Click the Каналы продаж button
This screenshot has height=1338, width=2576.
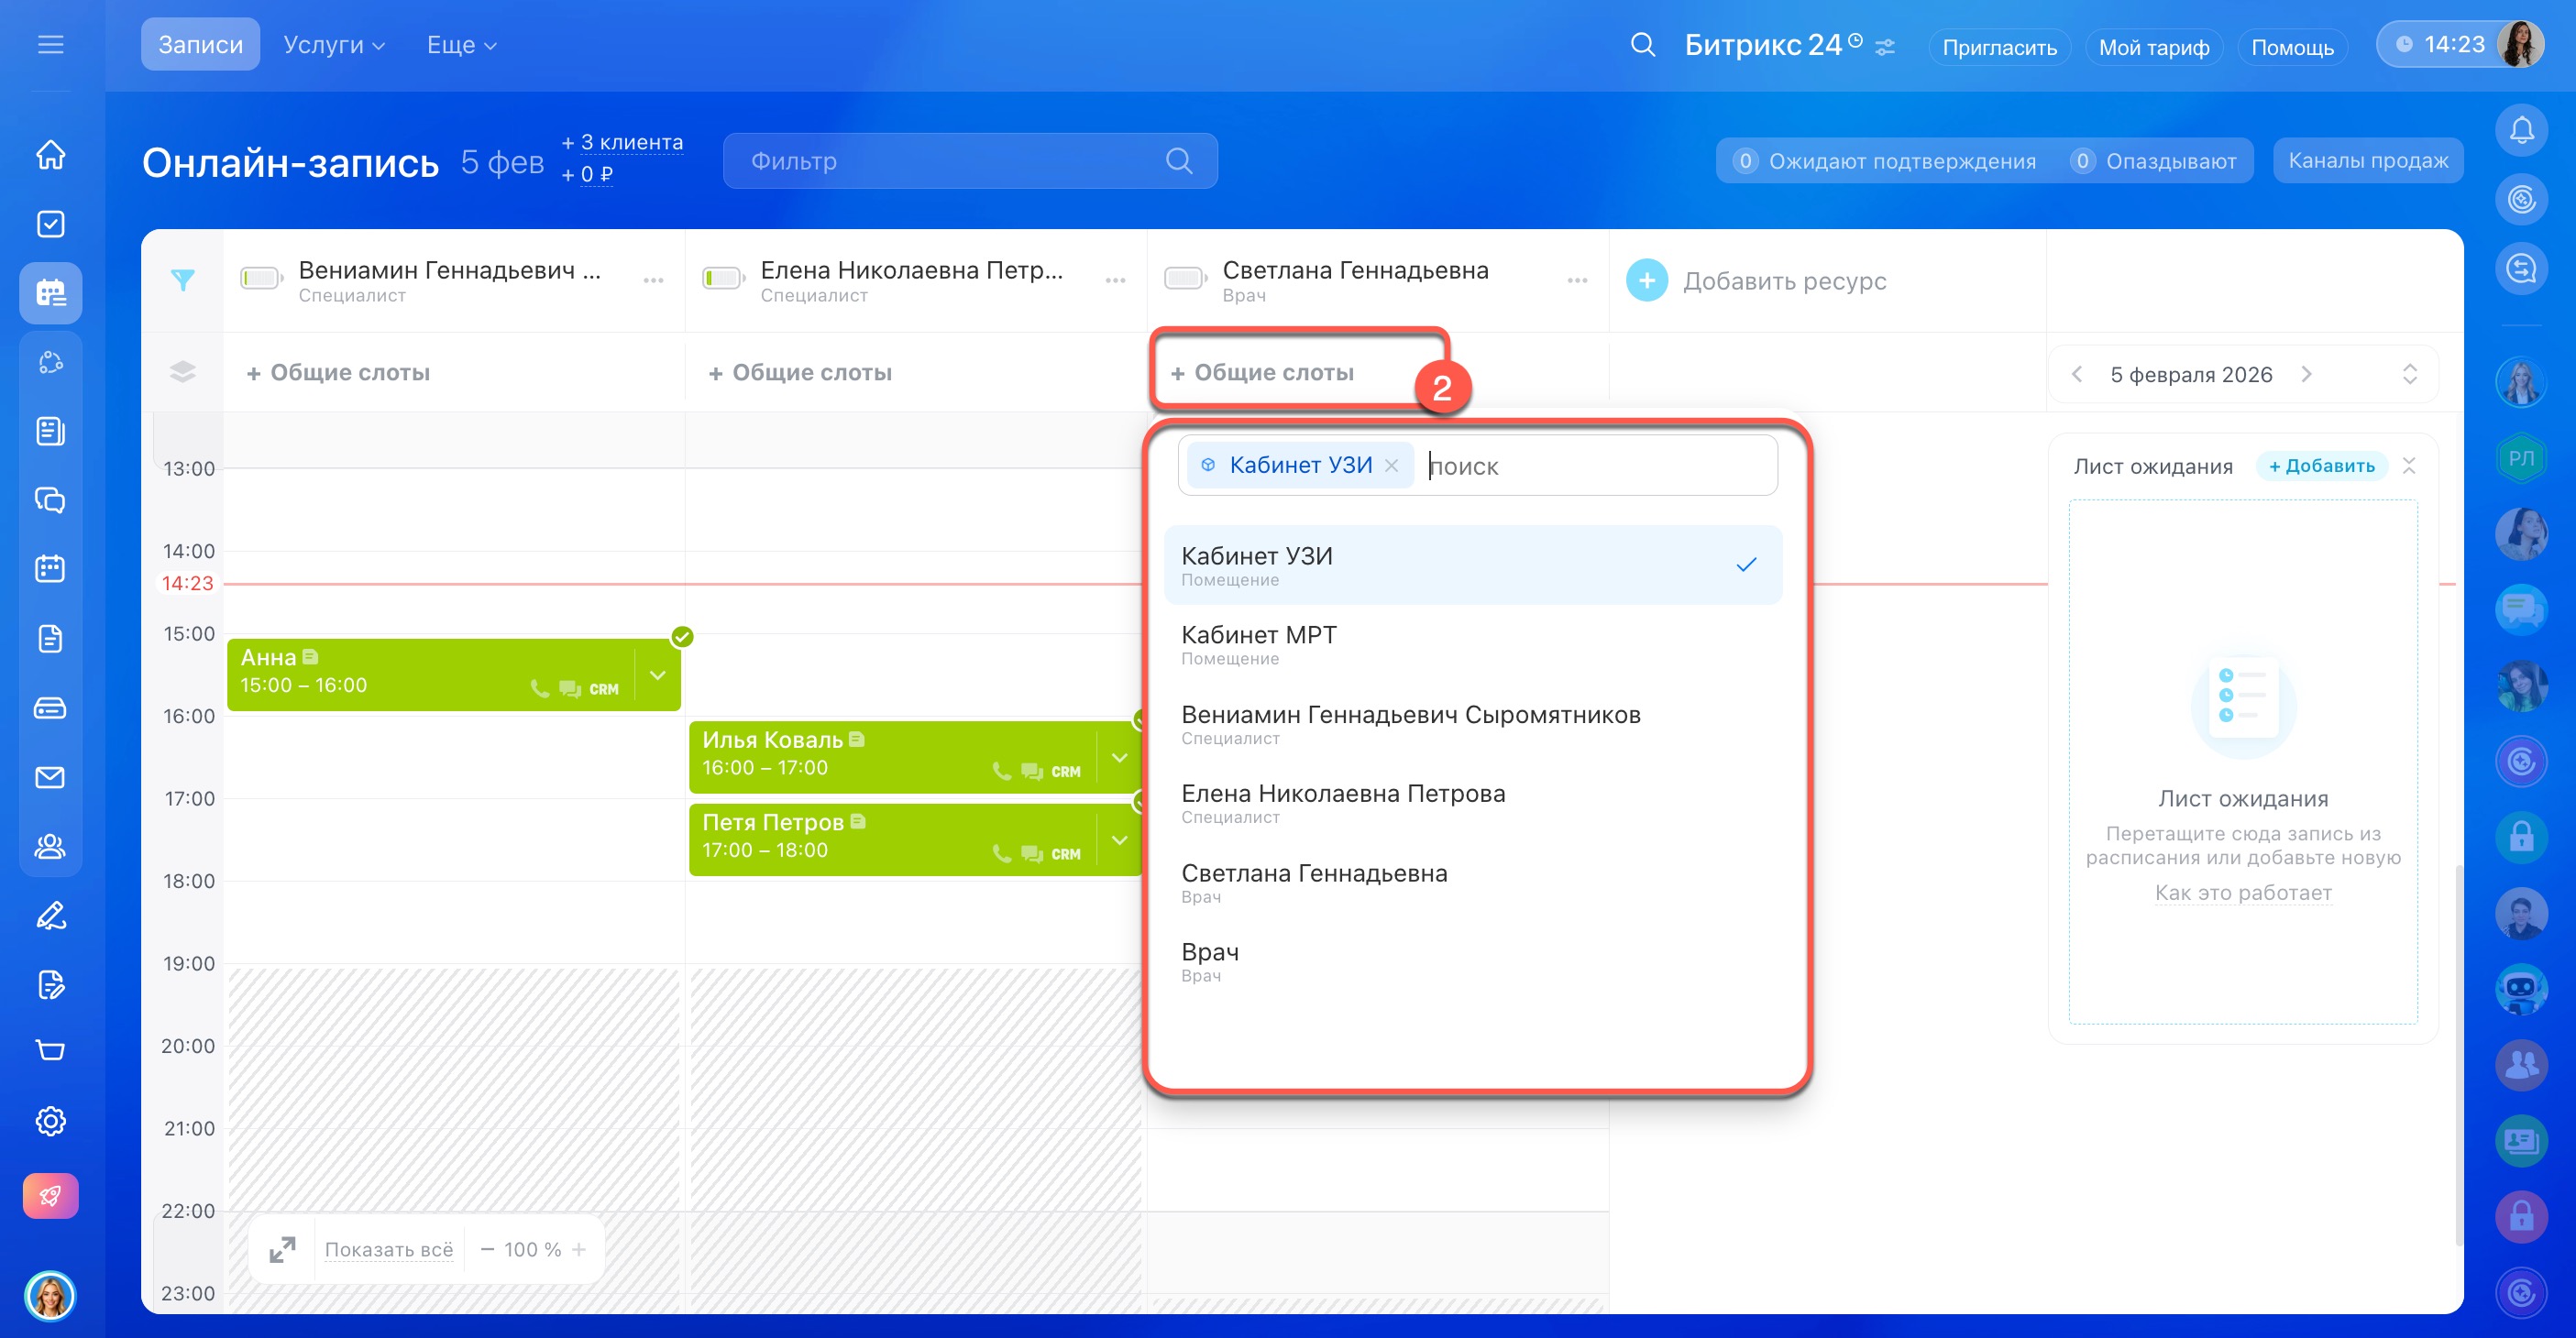point(2367,161)
